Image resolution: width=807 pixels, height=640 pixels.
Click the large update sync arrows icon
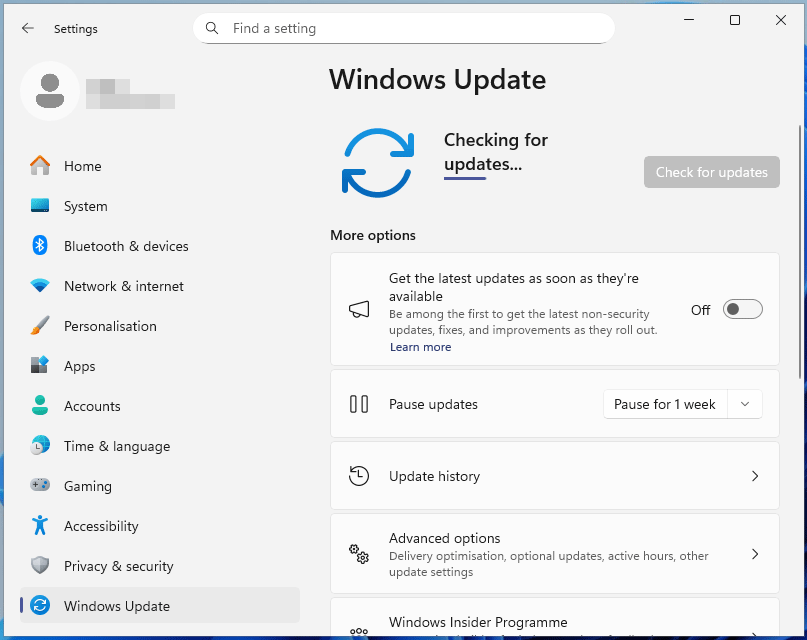378,163
